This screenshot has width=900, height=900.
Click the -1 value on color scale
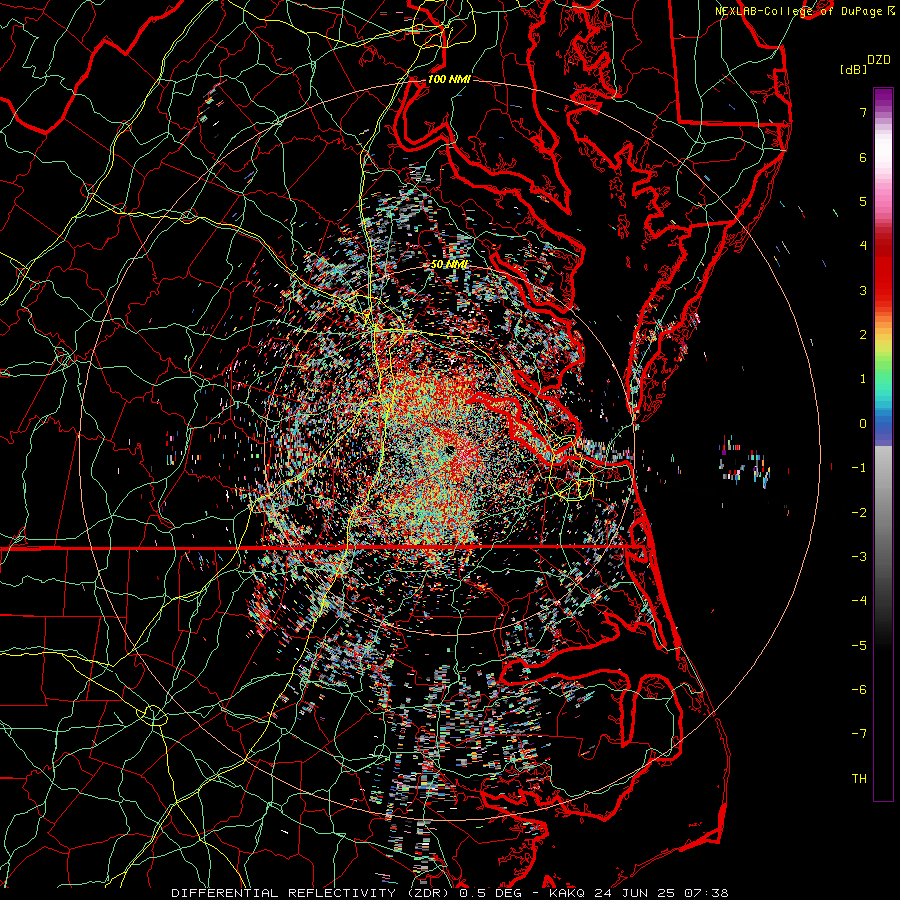point(859,468)
